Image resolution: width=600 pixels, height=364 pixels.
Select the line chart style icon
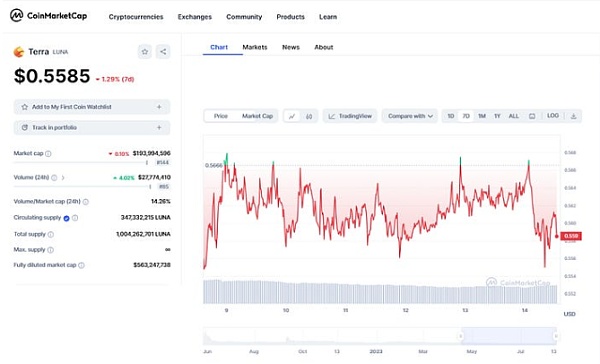(x=292, y=116)
